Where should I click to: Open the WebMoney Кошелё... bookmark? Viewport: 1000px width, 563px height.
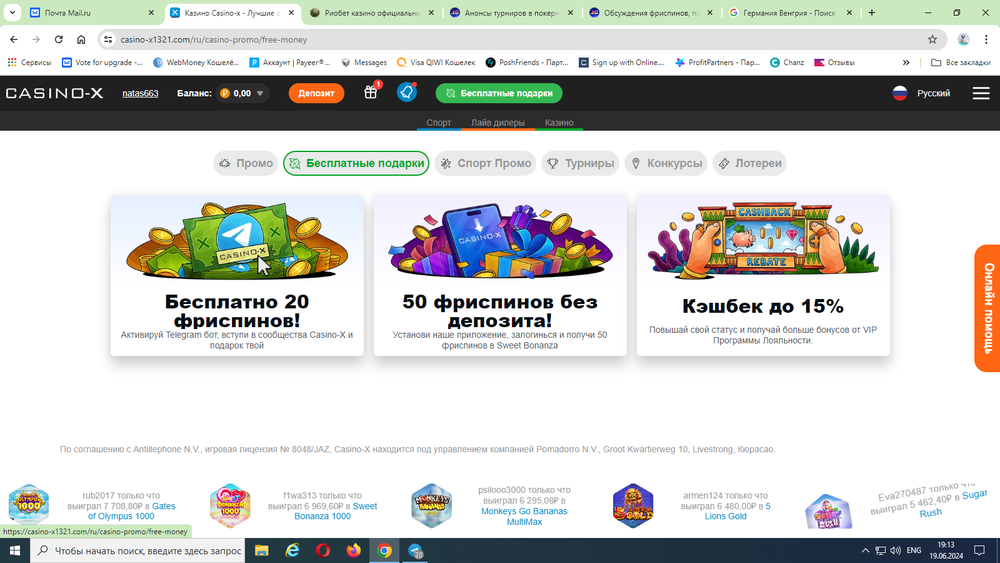[196, 62]
